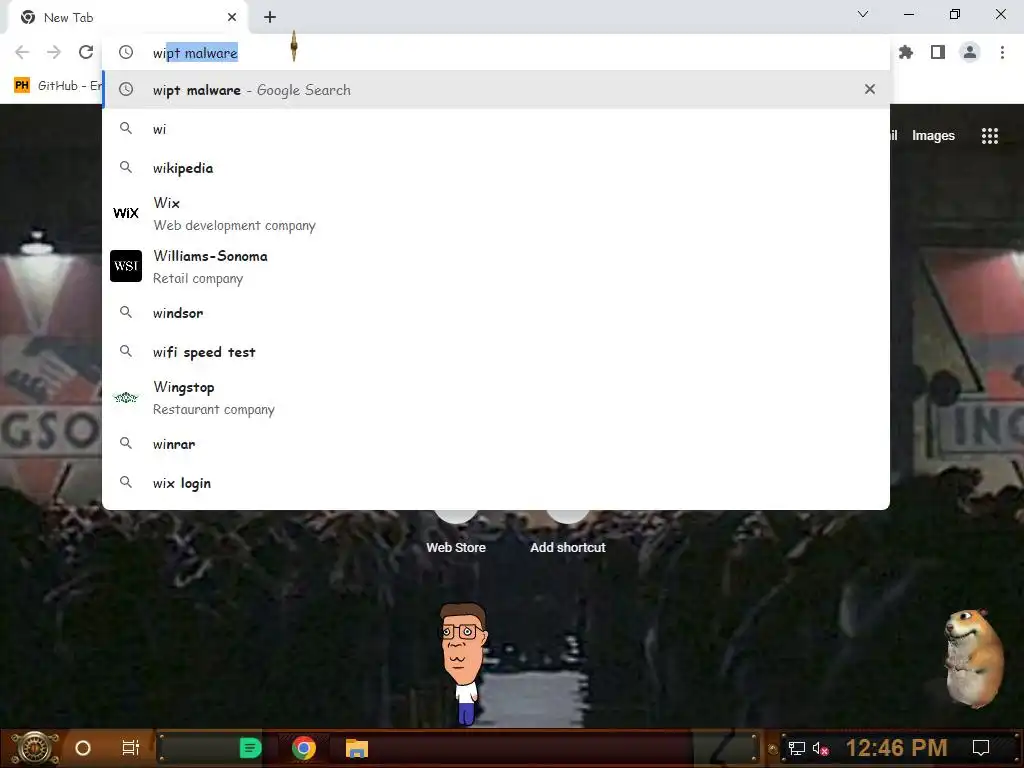Open the Chrome profile avatar

(x=970, y=52)
